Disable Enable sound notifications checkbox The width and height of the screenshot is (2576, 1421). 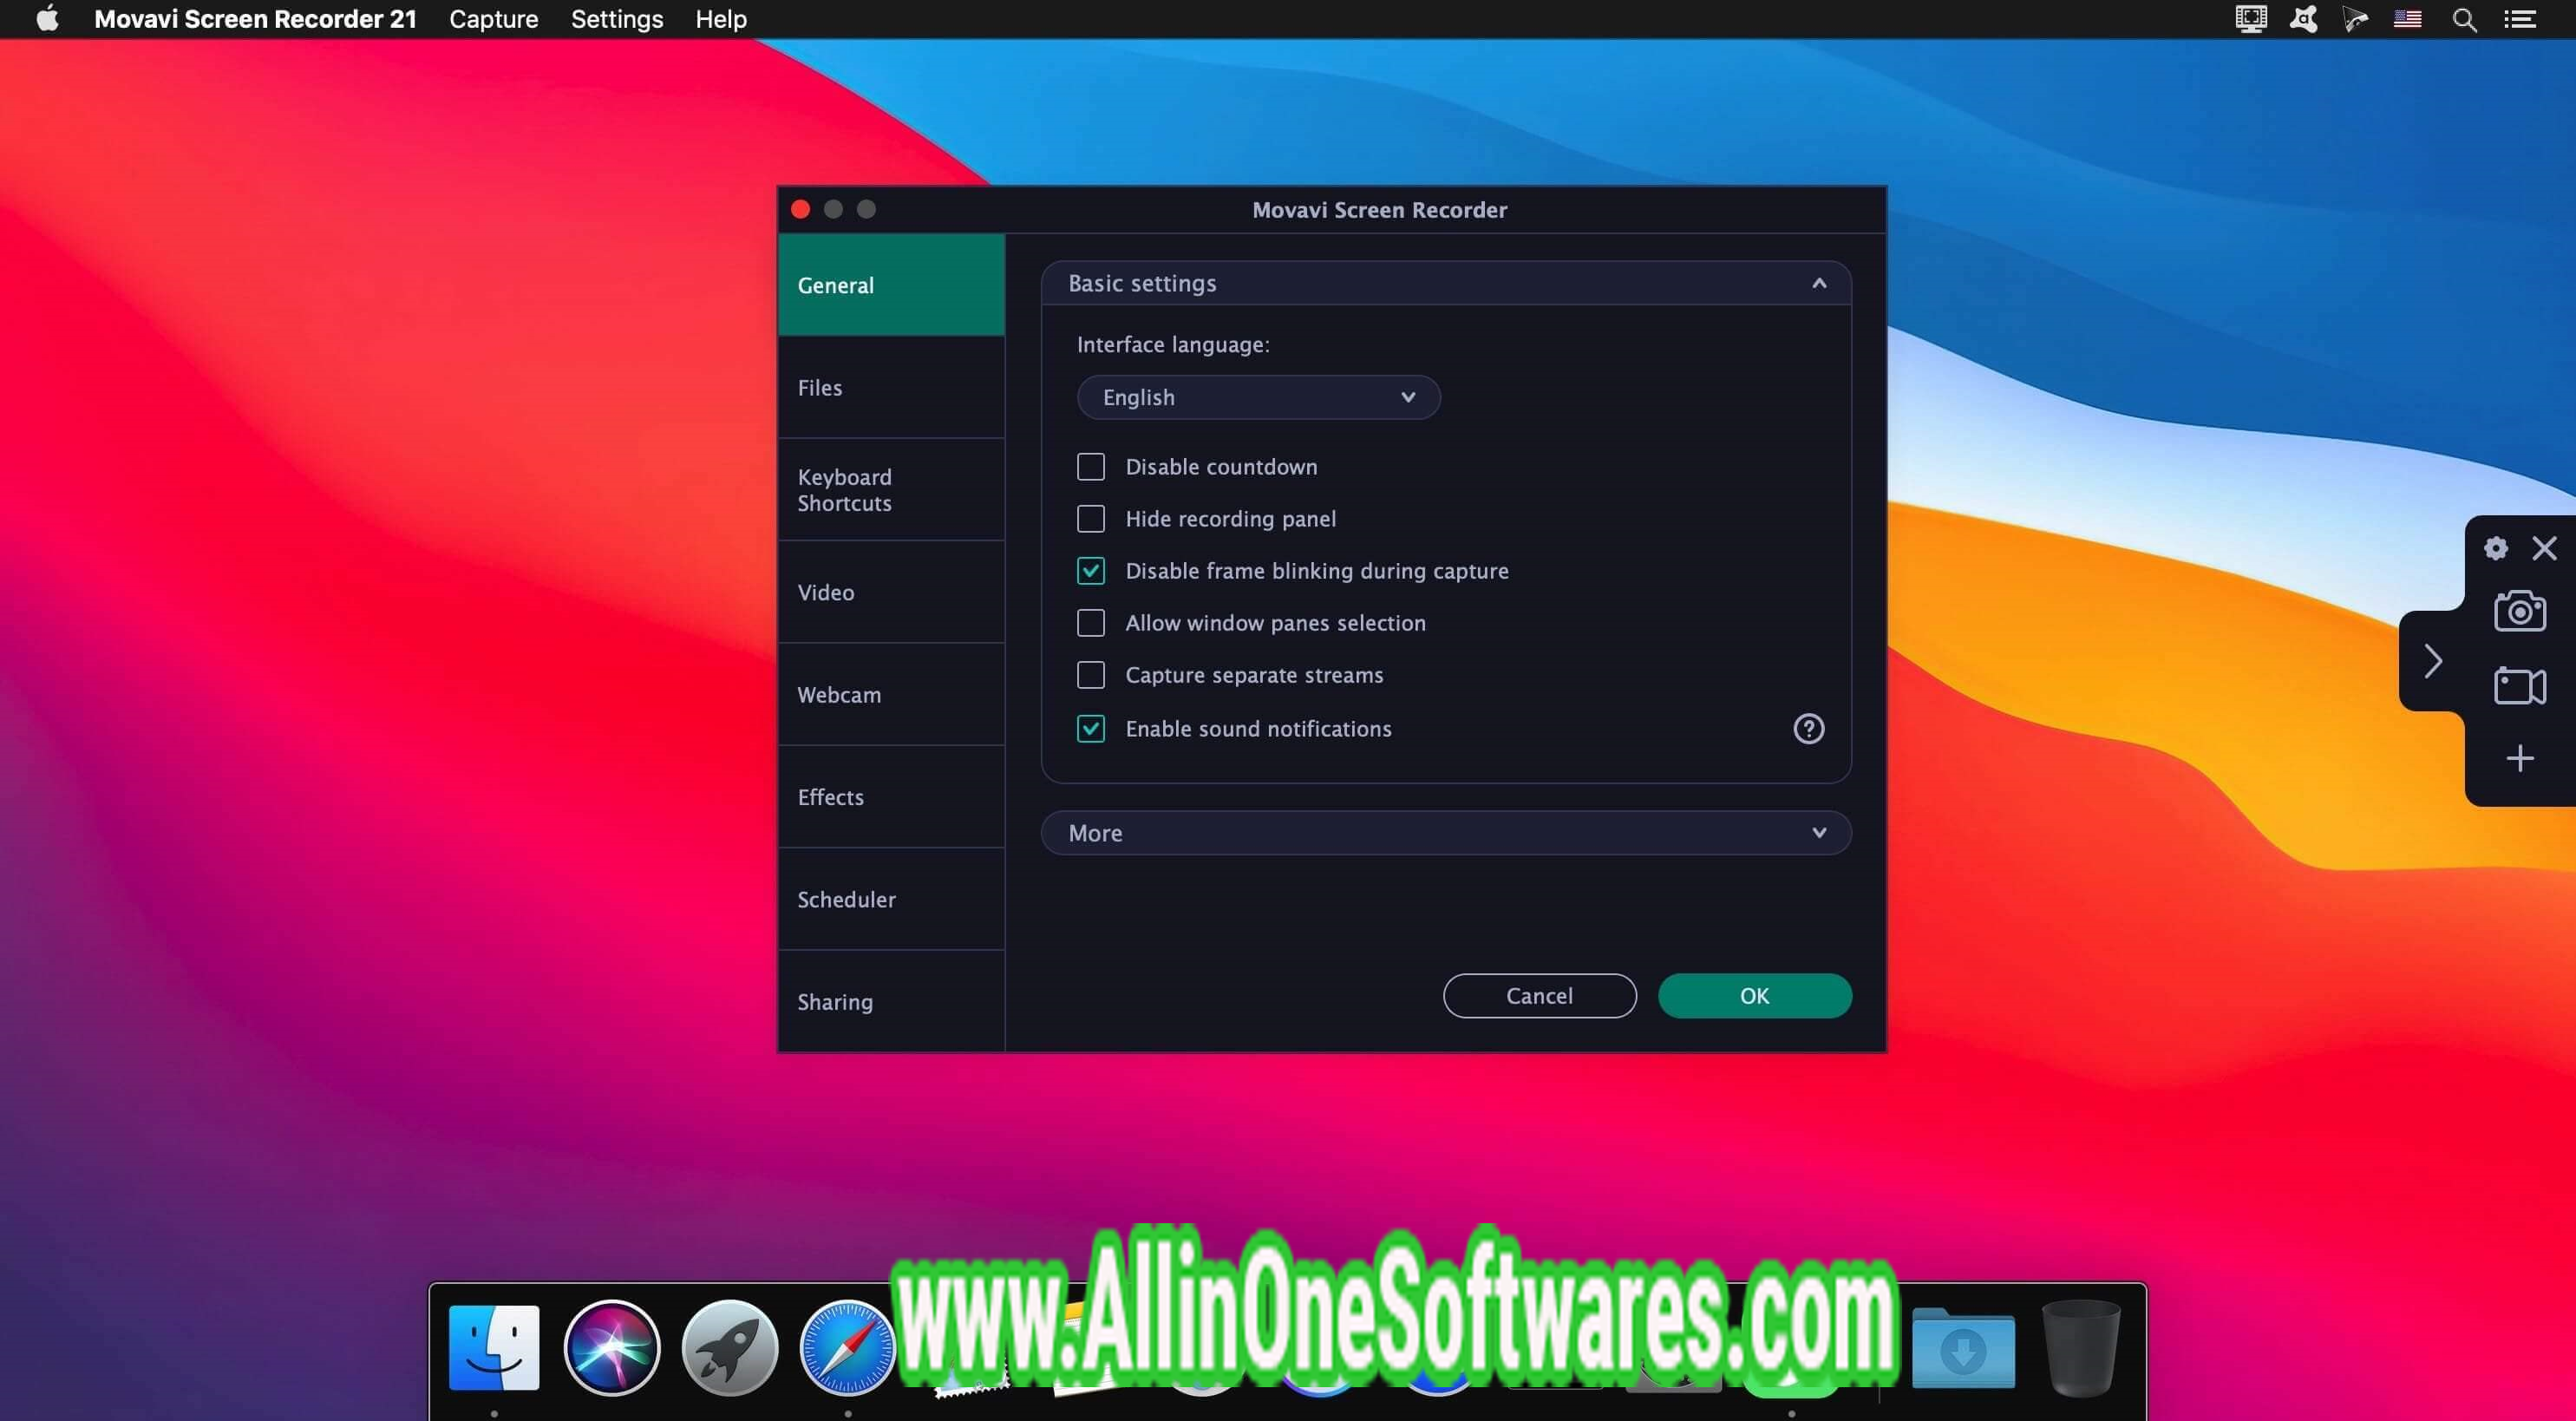1089,730
